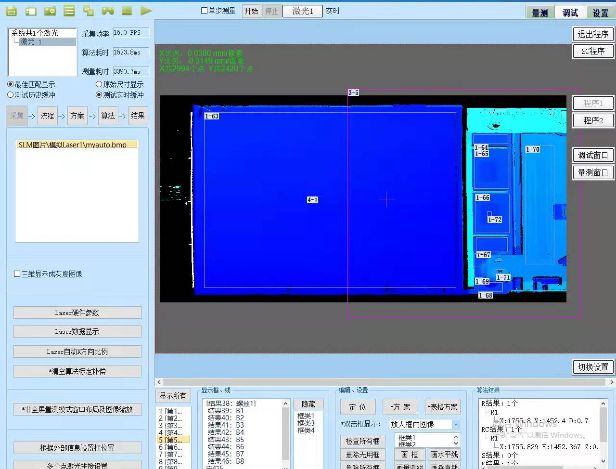Click the 1-63 region label in the image

point(212,116)
